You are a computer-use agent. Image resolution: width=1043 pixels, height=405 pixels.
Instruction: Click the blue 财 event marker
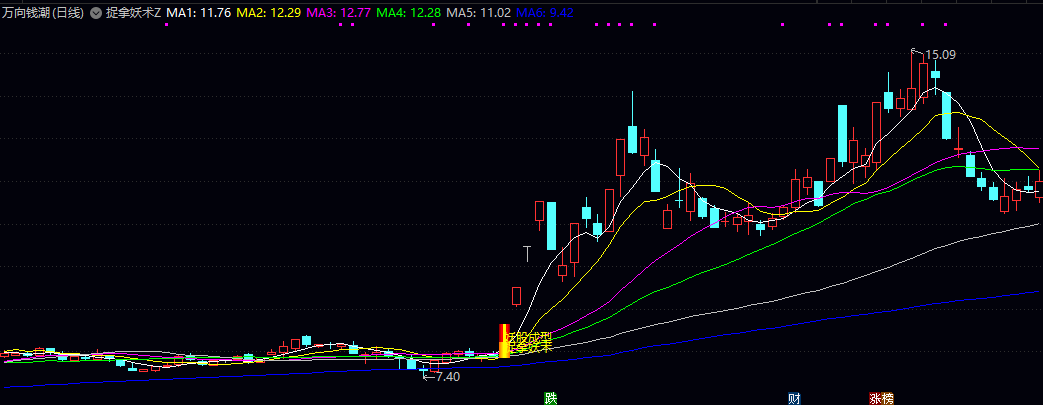coord(794,398)
